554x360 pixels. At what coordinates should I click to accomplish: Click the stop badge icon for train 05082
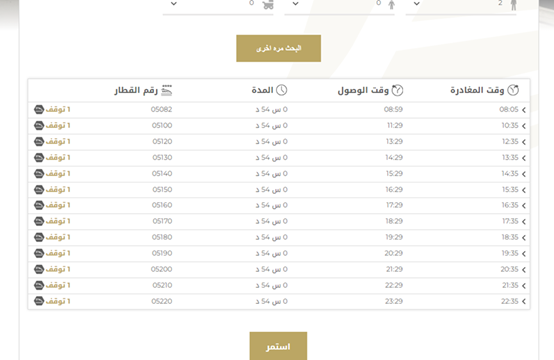point(39,110)
